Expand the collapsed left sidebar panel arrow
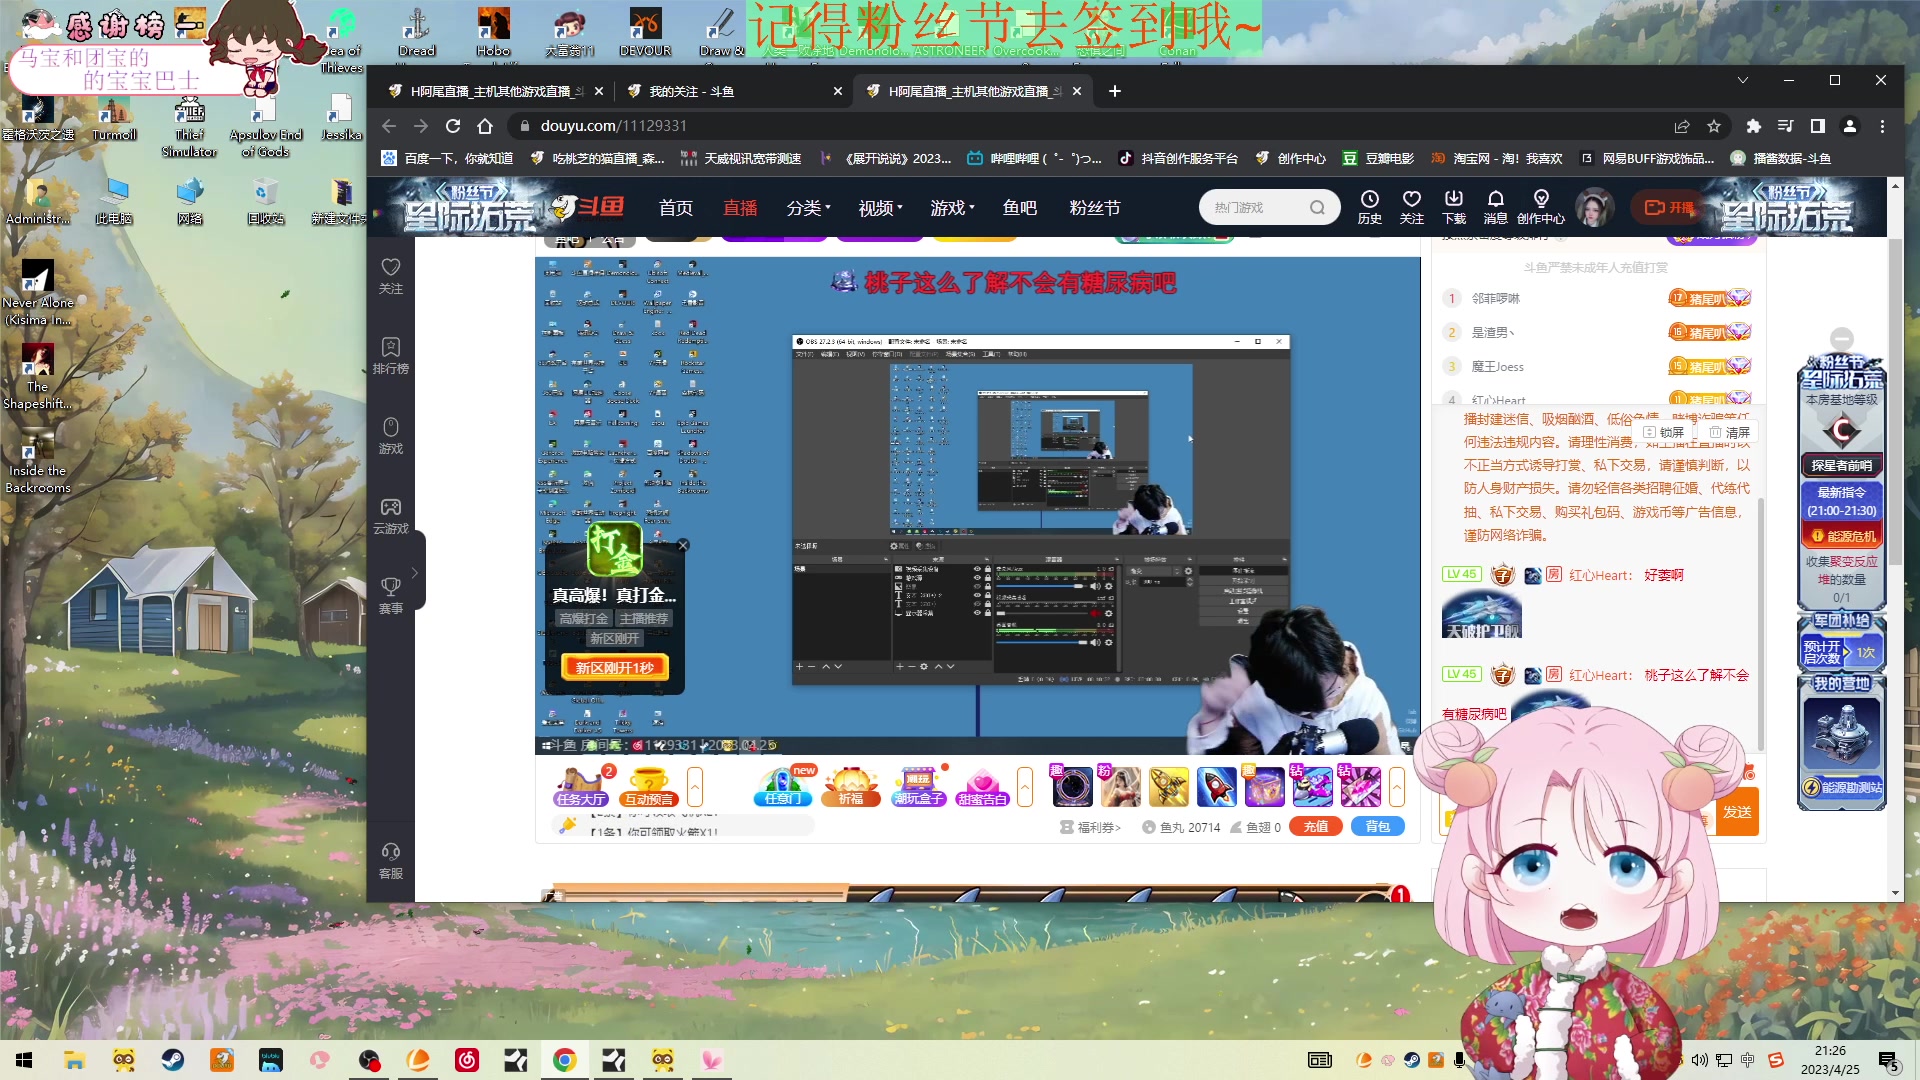This screenshot has height=1080, width=1920. 415,572
